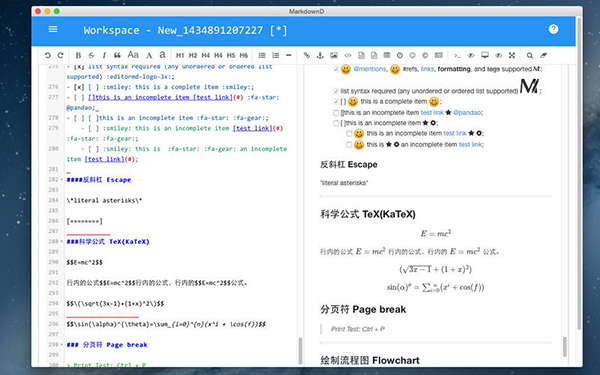Click the preview pane vertical scrollbar thumb

[x=564, y=346]
